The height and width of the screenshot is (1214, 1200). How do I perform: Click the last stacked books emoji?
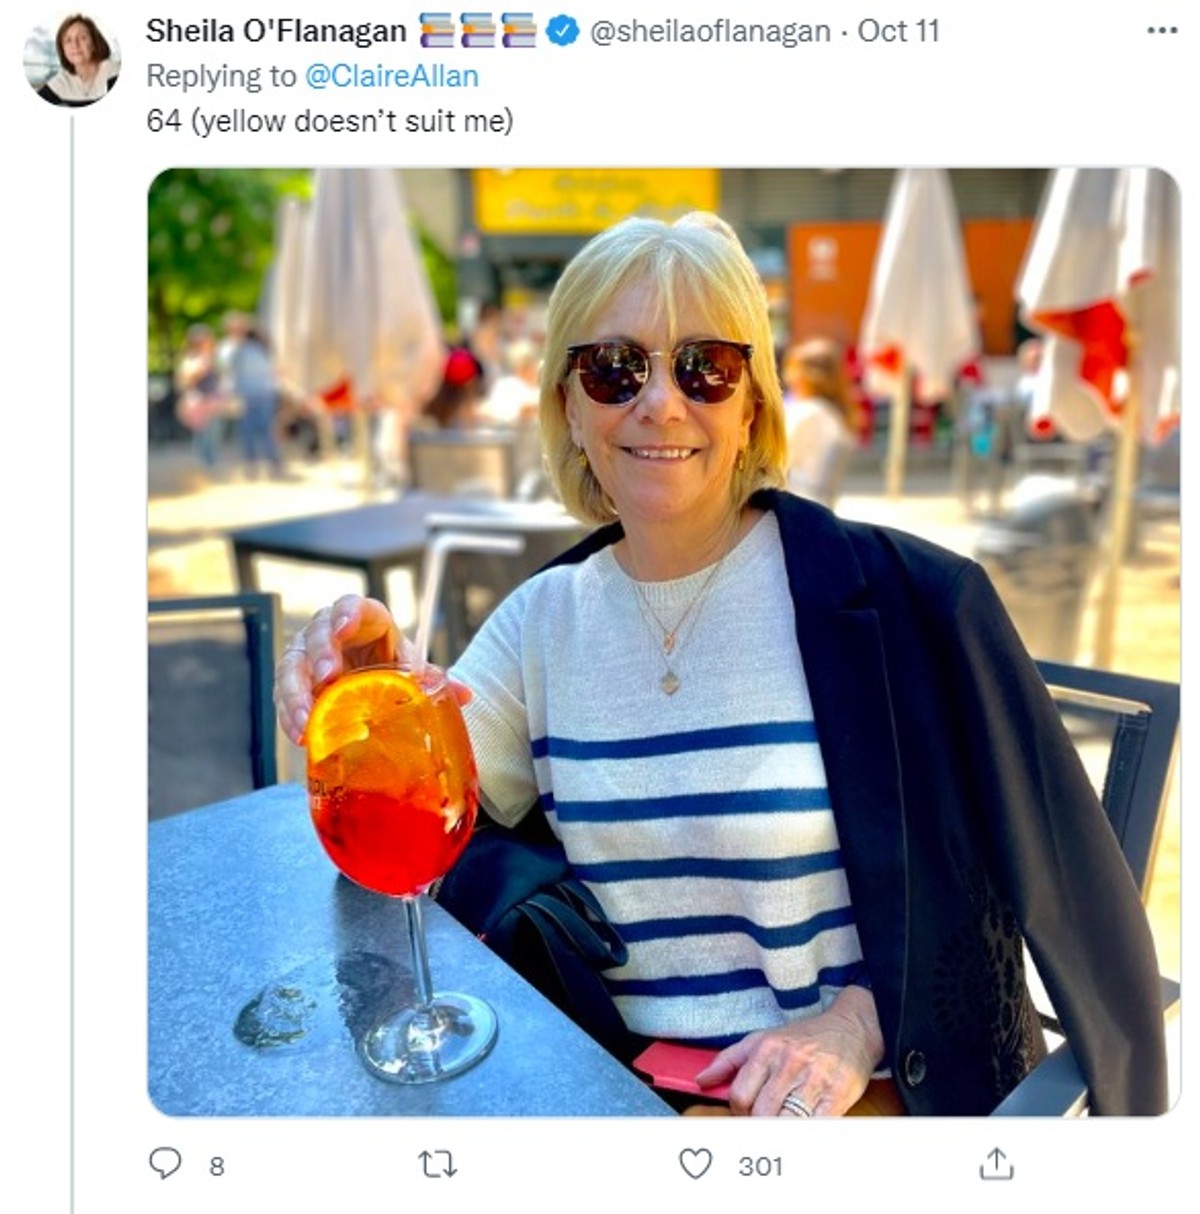coord(518,31)
